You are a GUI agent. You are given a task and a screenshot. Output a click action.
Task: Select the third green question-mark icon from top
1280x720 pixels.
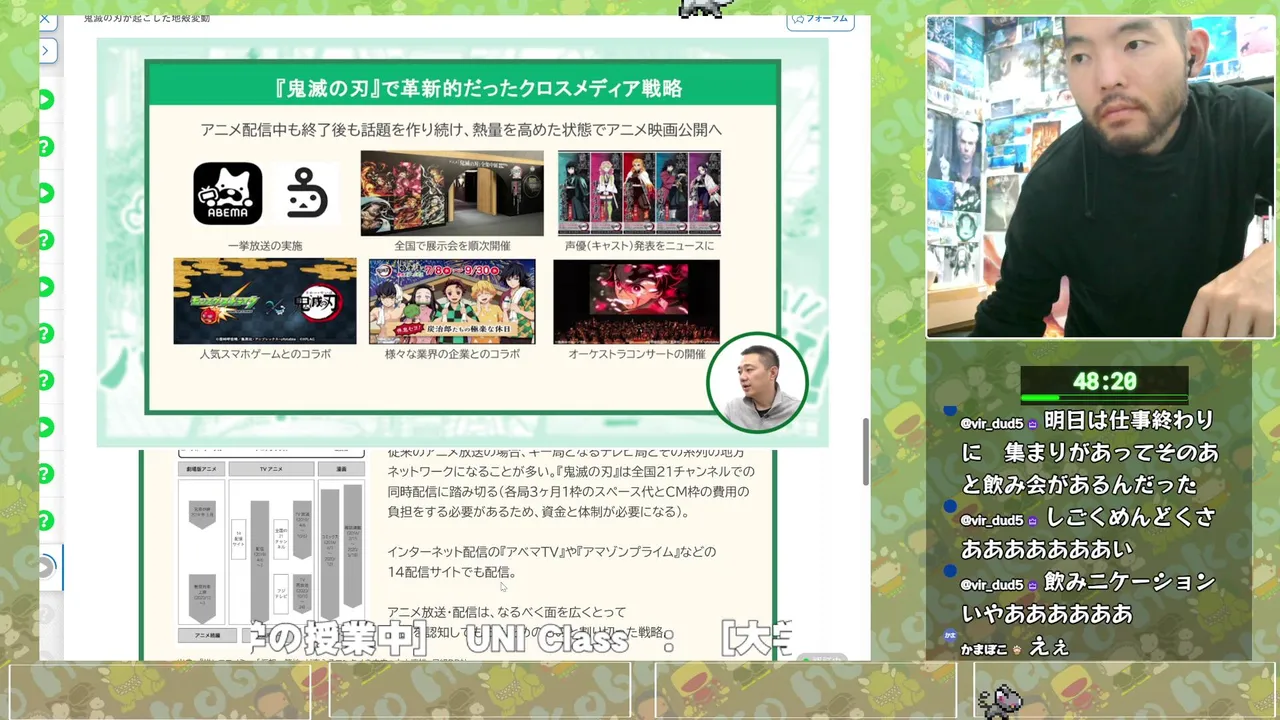(x=45, y=334)
